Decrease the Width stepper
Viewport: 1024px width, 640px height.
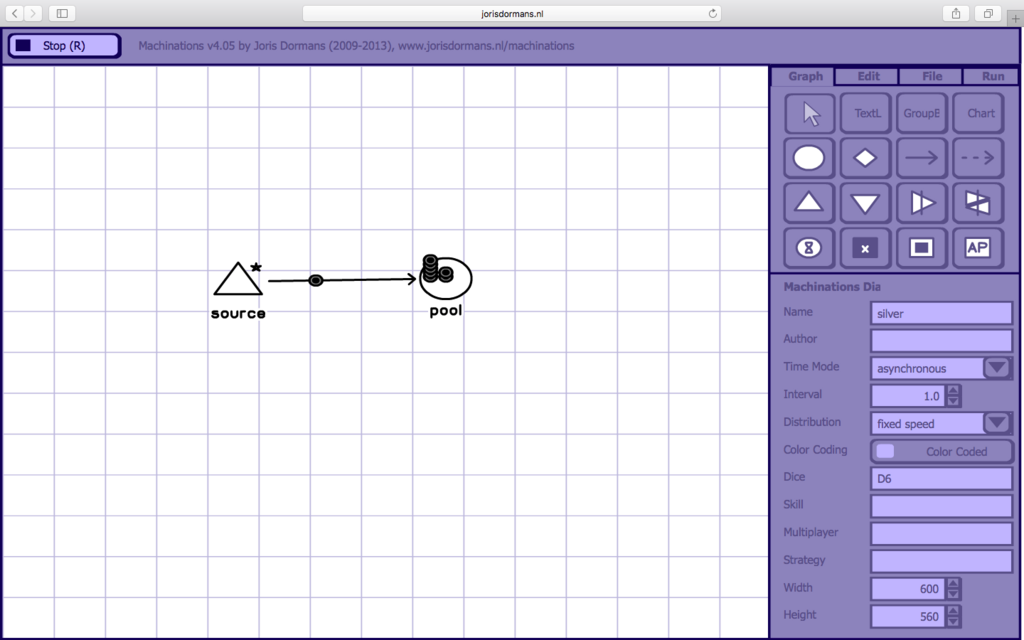[953, 594]
